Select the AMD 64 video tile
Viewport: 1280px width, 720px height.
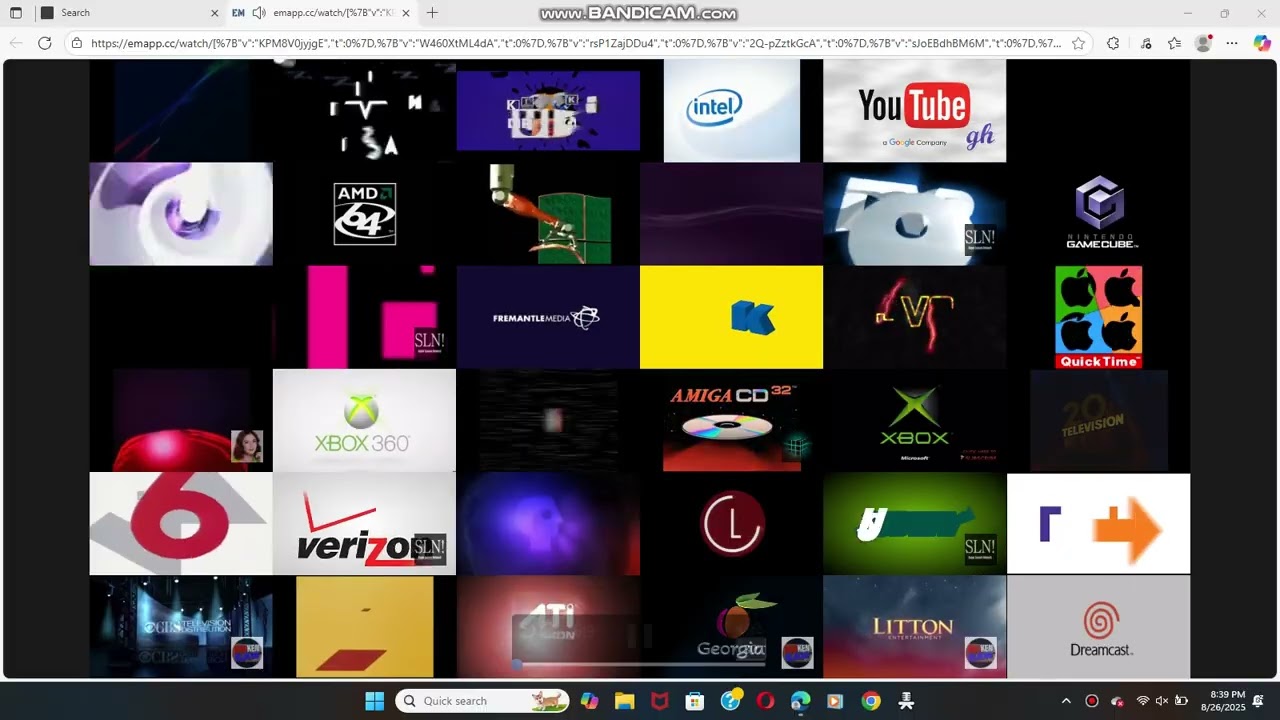364,213
